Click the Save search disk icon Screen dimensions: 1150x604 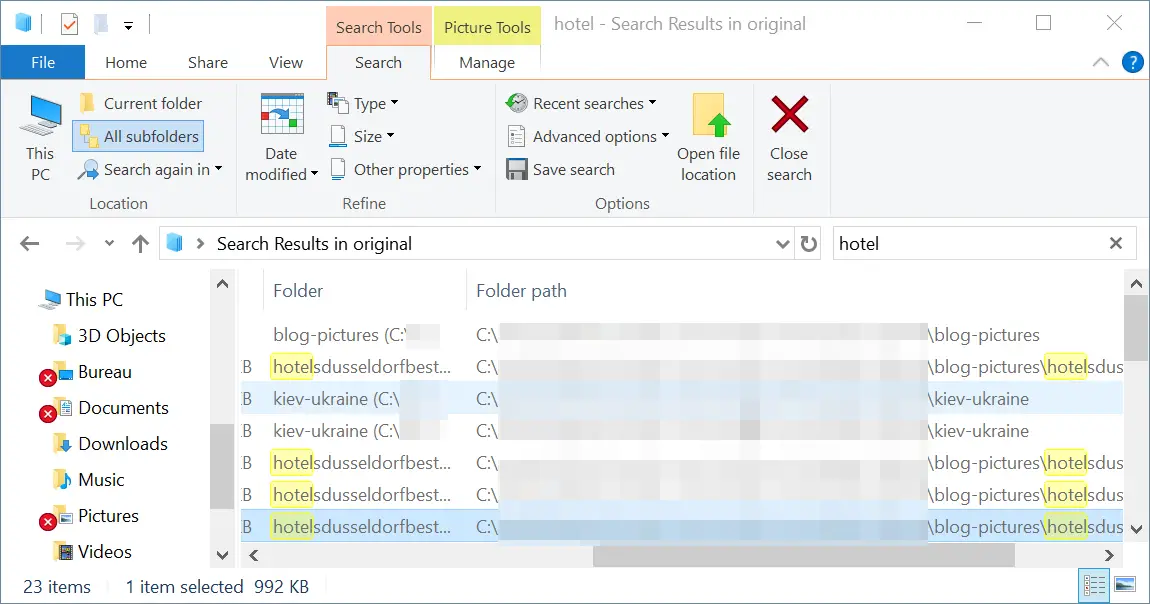coord(516,170)
